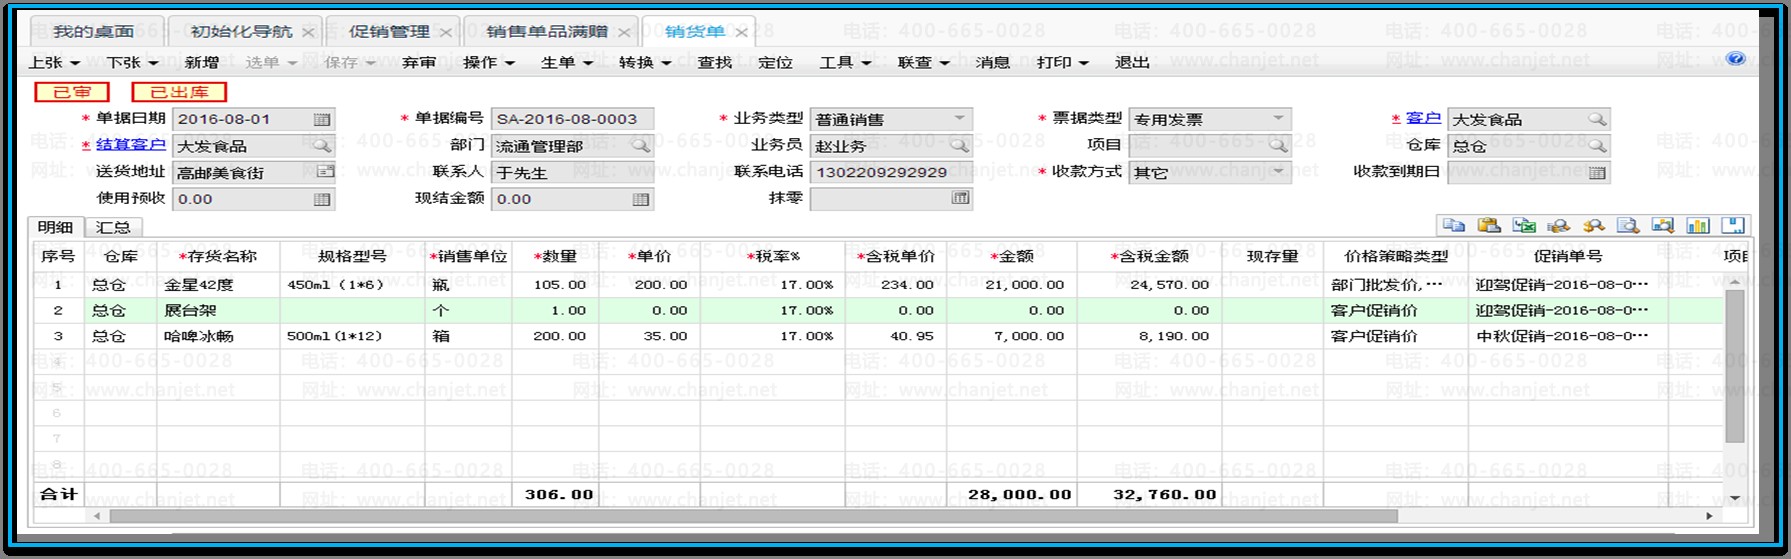
Task: Click into the 联系电话 input field
Action: click(x=891, y=172)
